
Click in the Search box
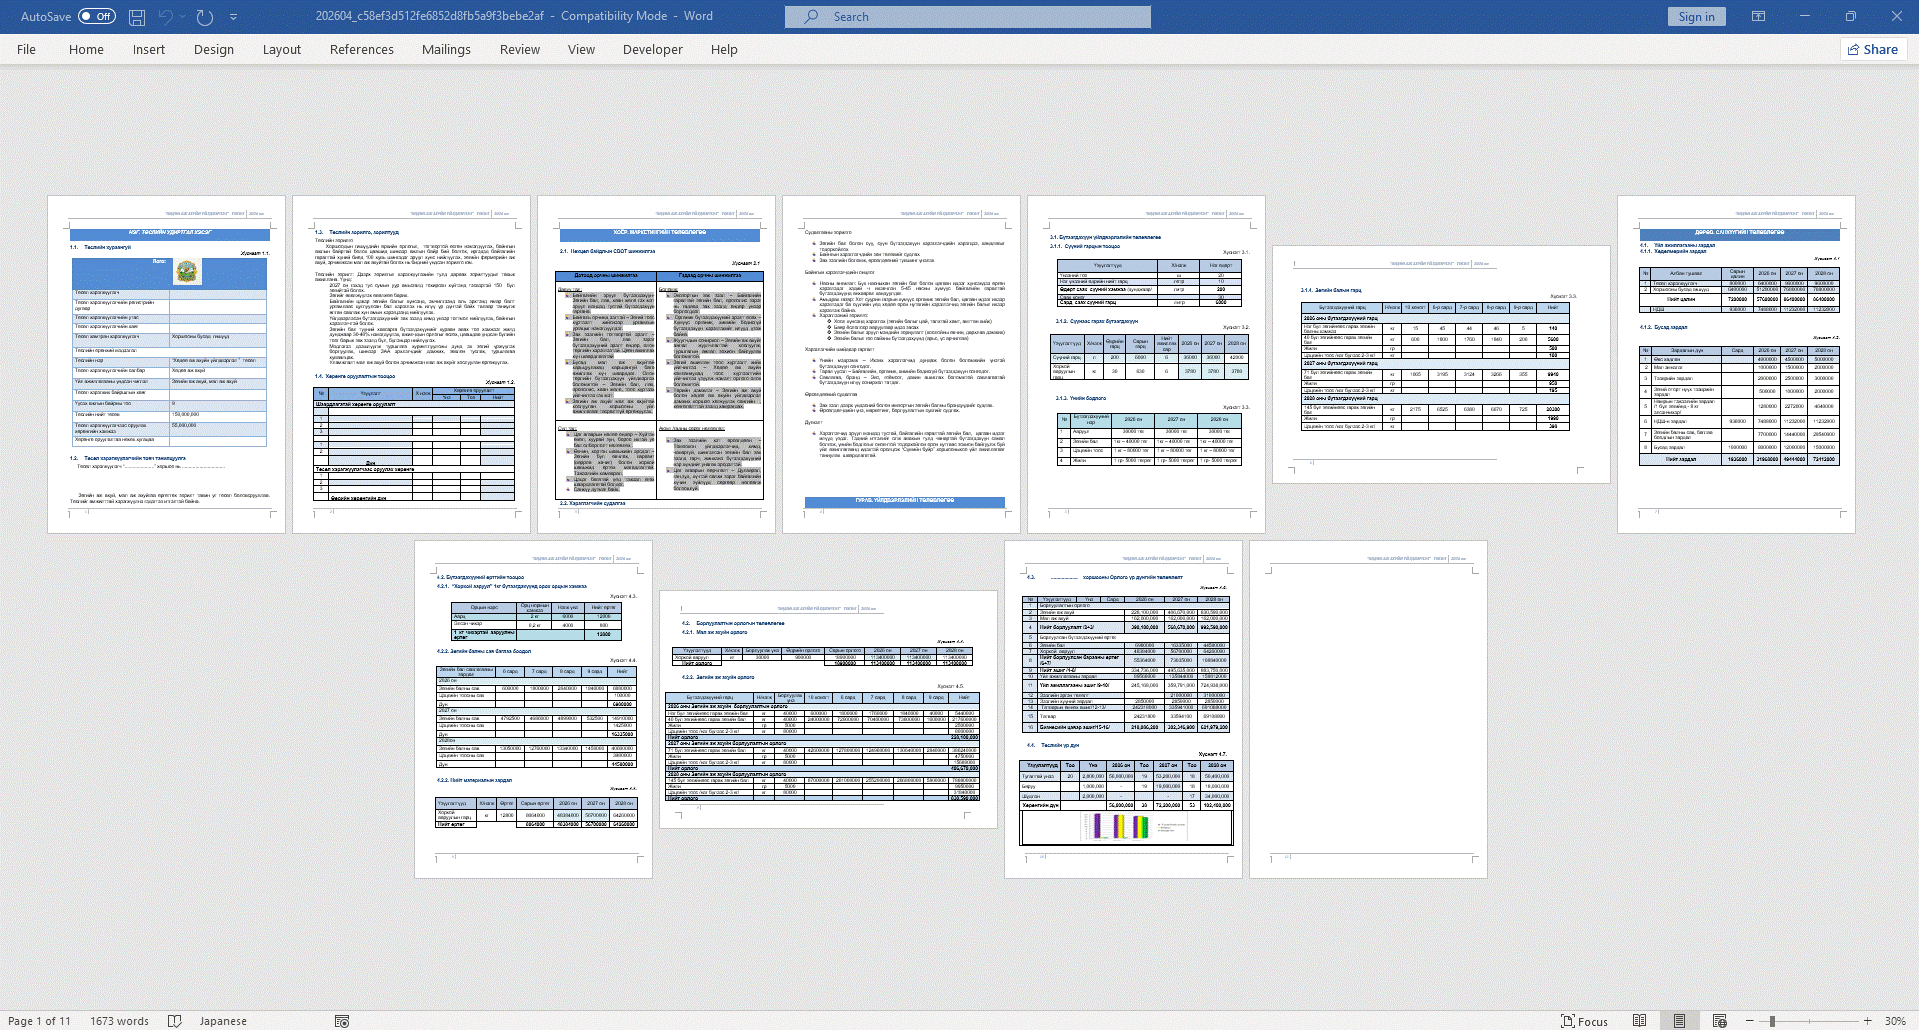pos(967,17)
